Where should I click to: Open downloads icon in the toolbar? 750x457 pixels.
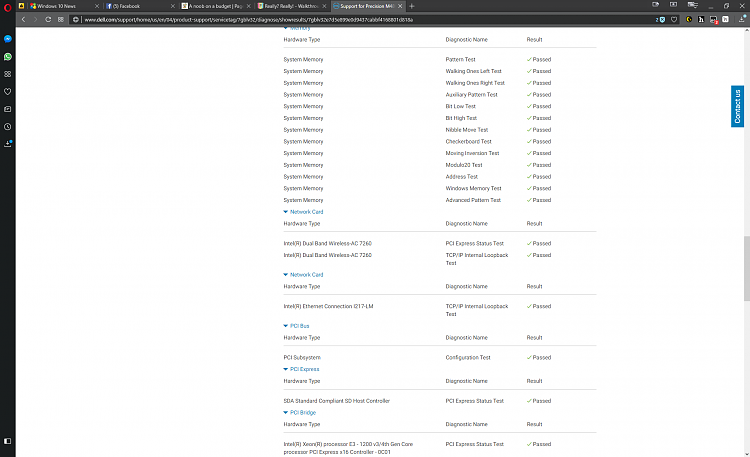coord(742,19)
